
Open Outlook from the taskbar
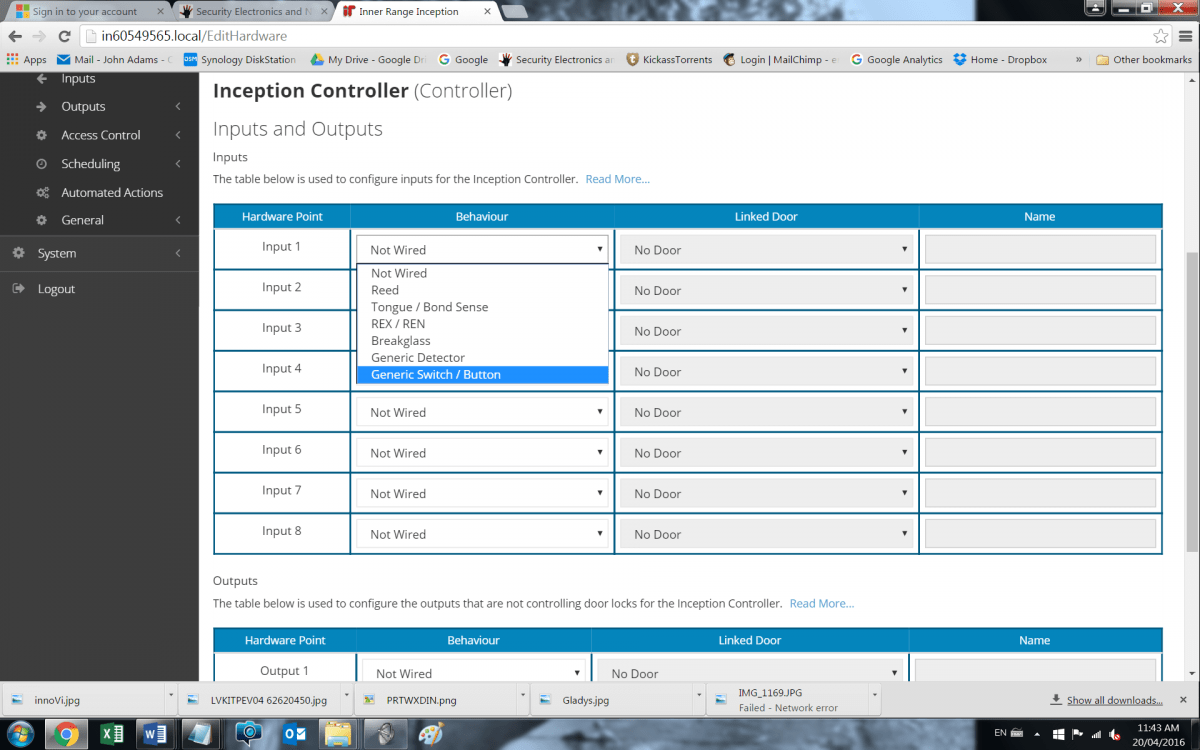tap(294, 734)
